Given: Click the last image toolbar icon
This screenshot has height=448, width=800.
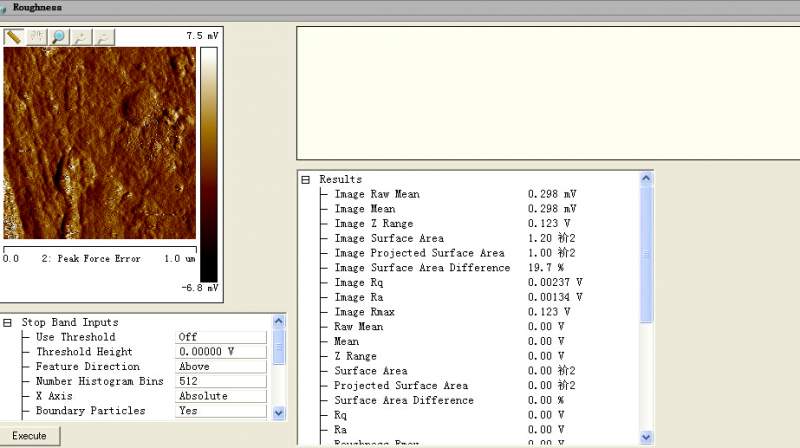Looking at the screenshot, I should click(x=104, y=37).
